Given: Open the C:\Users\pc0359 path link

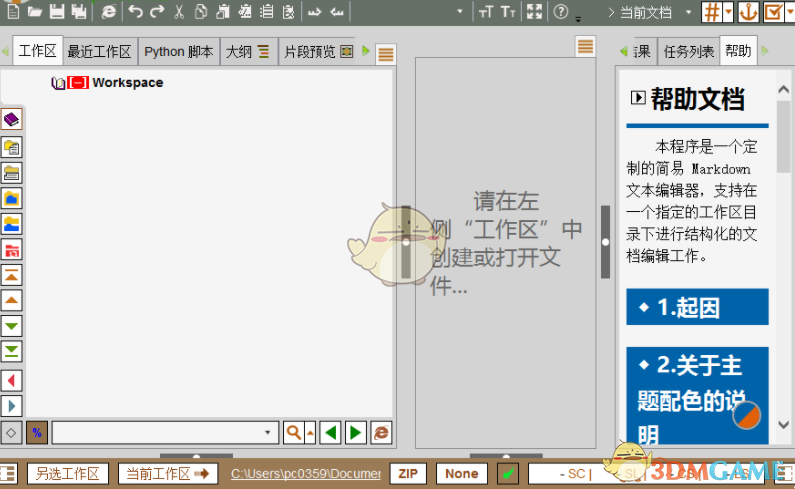Looking at the screenshot, I should 306,474.
